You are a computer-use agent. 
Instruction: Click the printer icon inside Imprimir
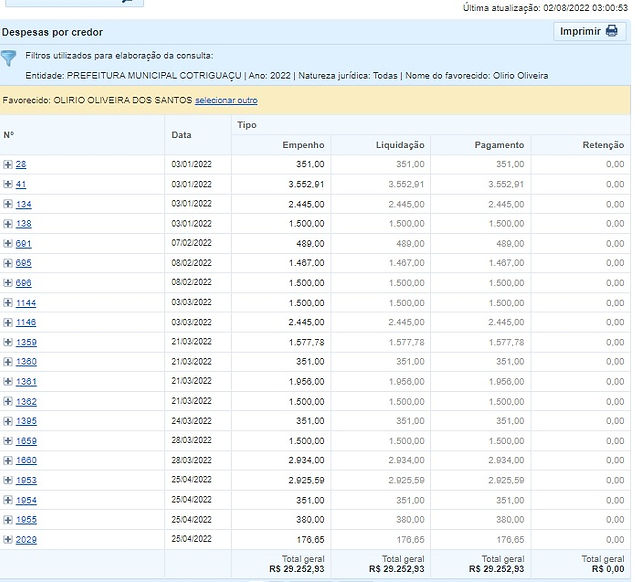point(611,31)
